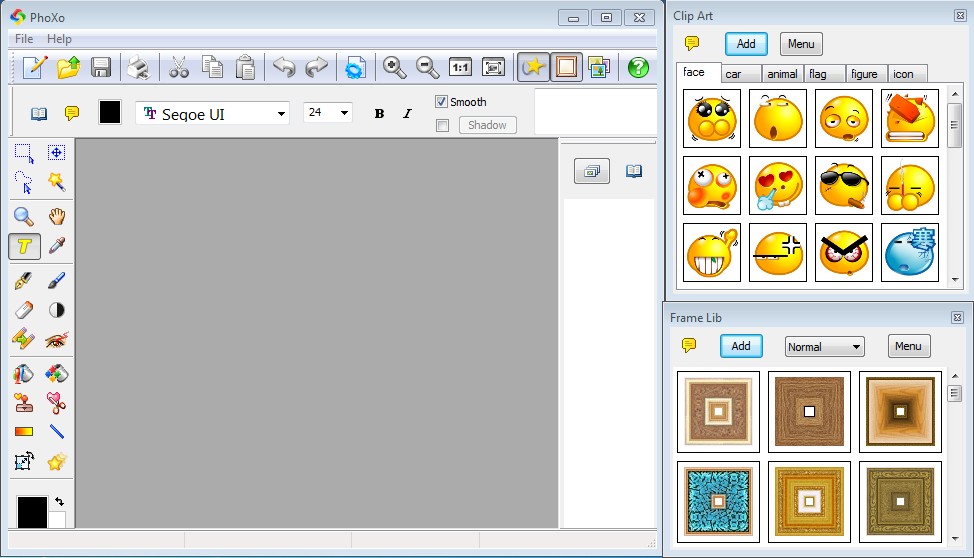Viewport: 974px width, 558px height.
Task: Click the black text color swatch
Action: tap(110, 112)
